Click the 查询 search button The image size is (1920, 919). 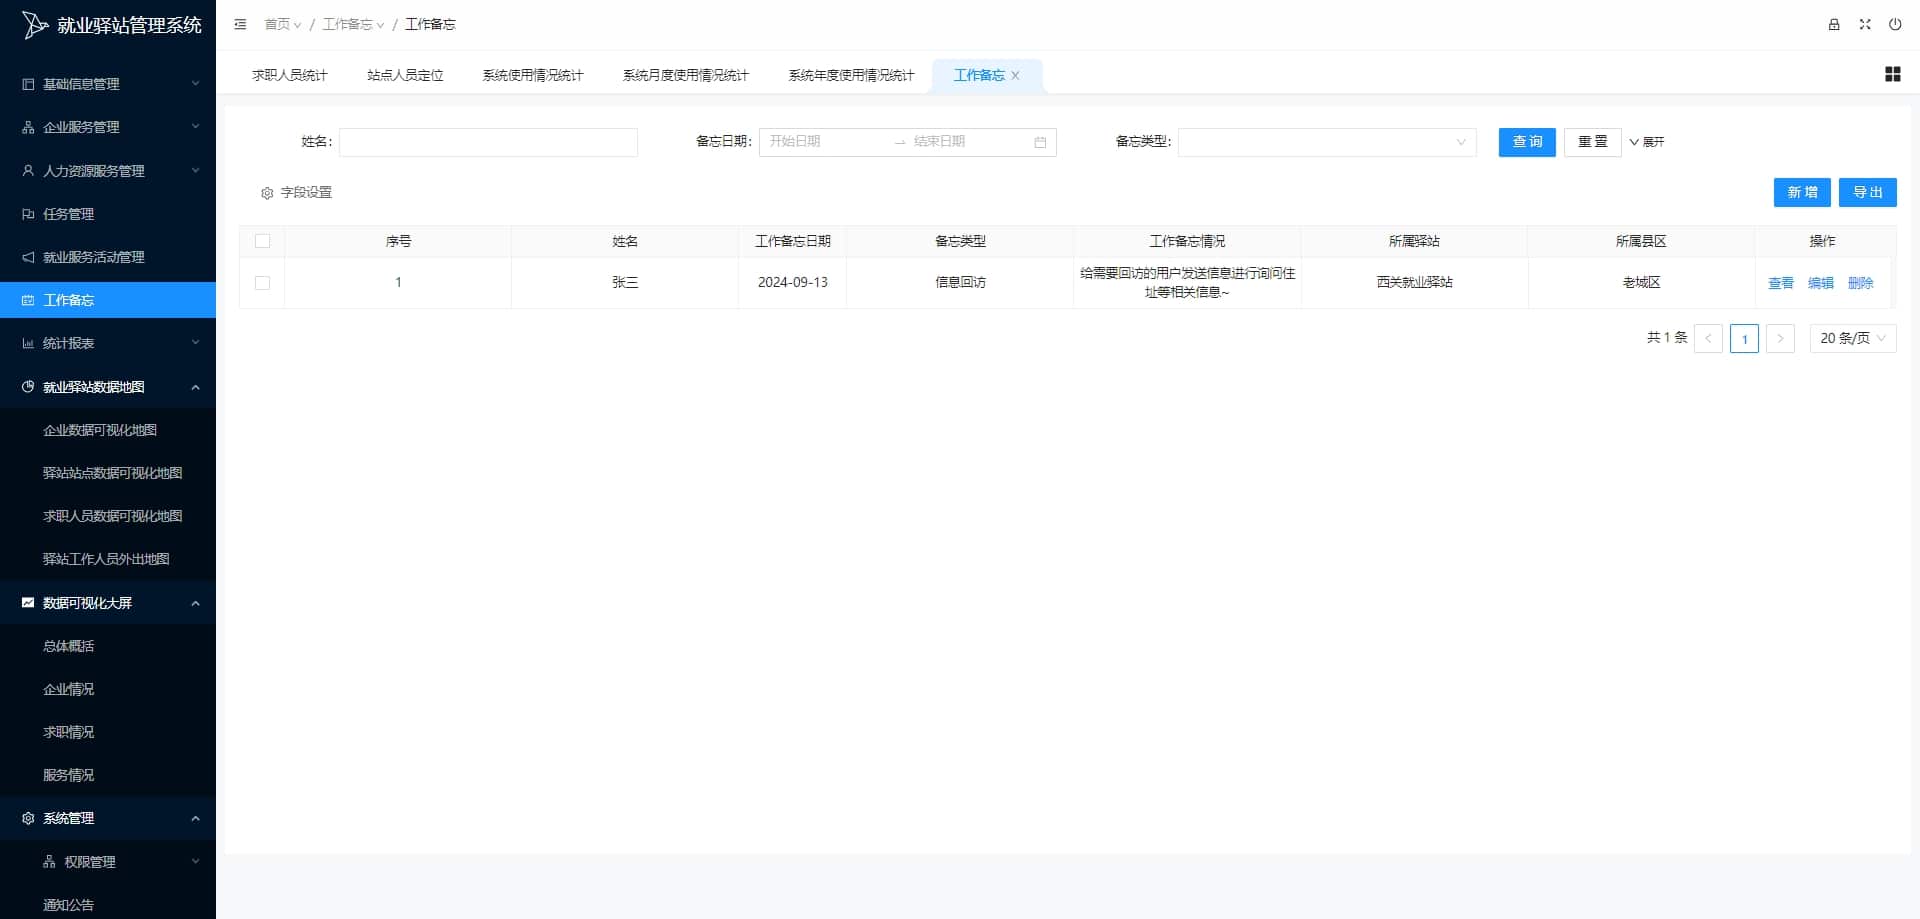tap(1527, 142)
